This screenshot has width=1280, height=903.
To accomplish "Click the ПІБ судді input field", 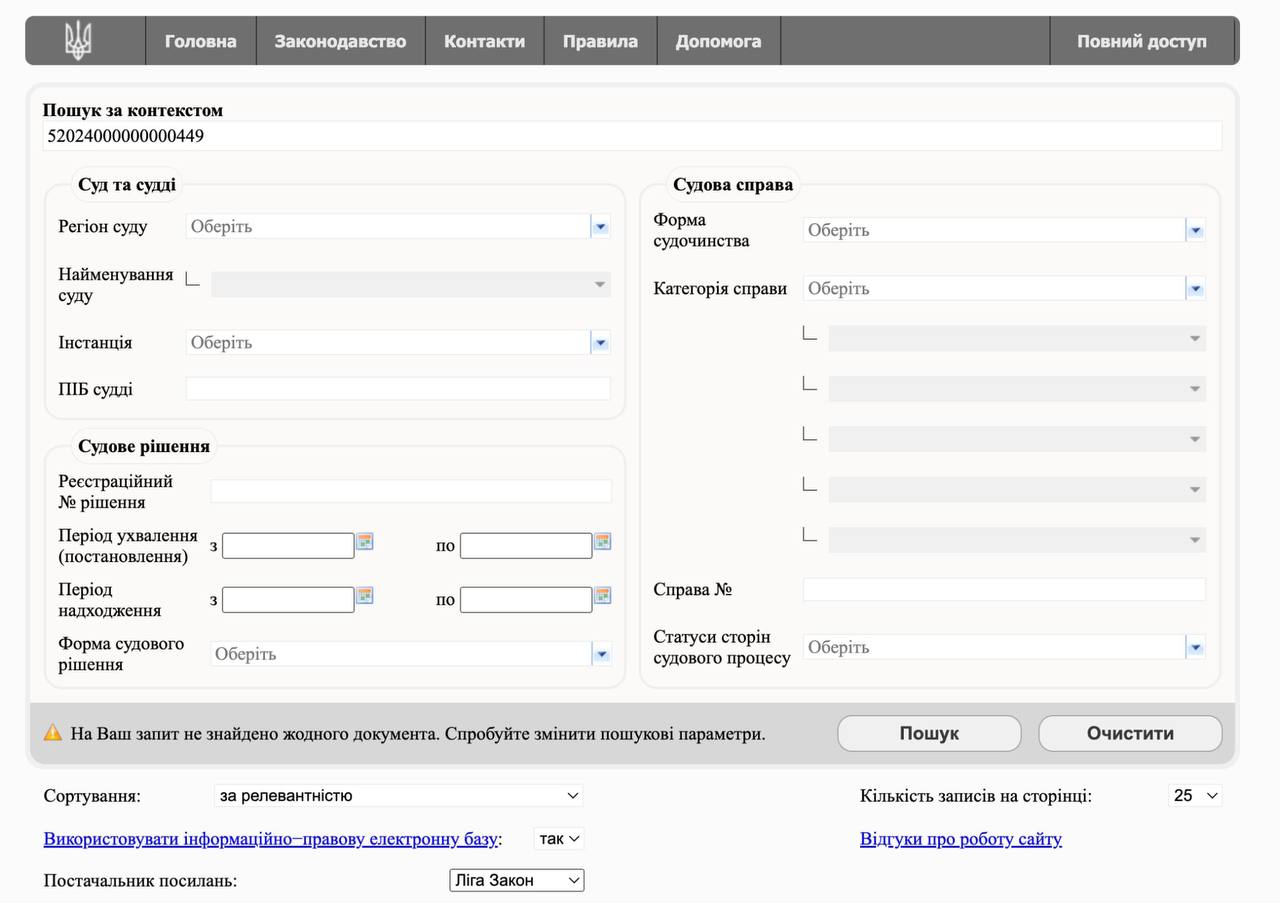I will click(398, 389).
